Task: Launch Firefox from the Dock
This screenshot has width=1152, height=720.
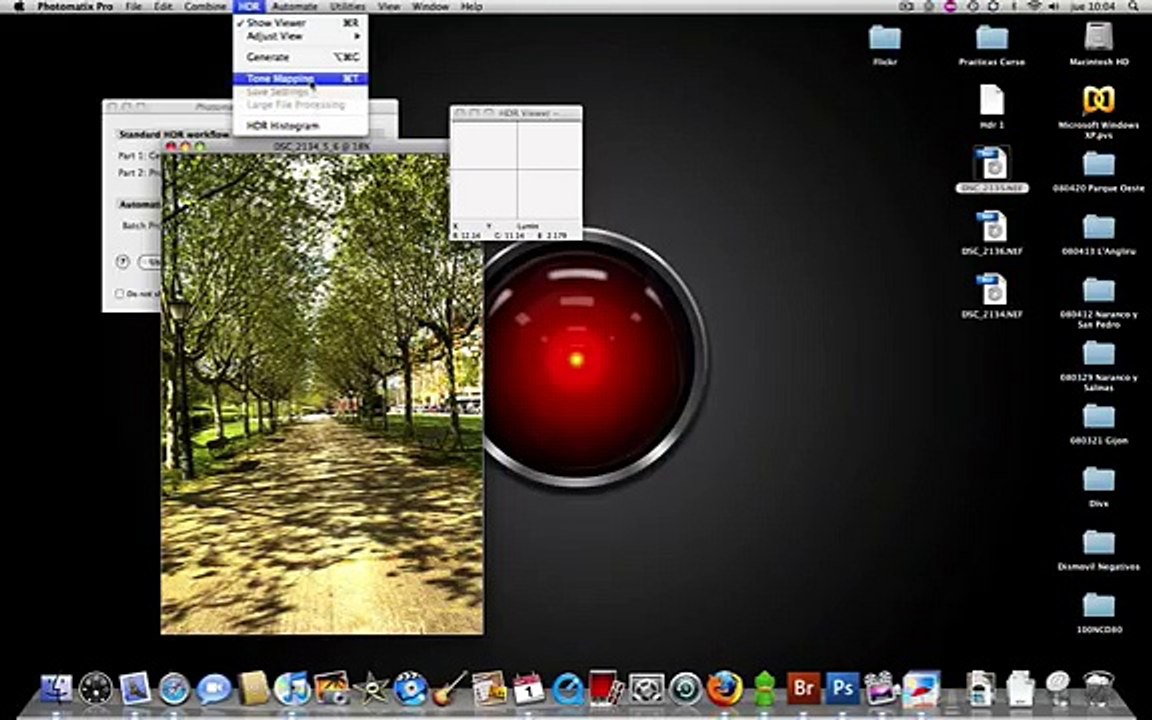Action: tap(724, 689)
